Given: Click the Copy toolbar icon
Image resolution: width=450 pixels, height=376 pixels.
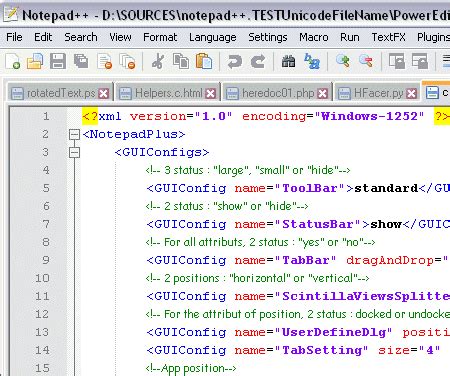Looking at the screenshot, I should [x=181, y=62].
